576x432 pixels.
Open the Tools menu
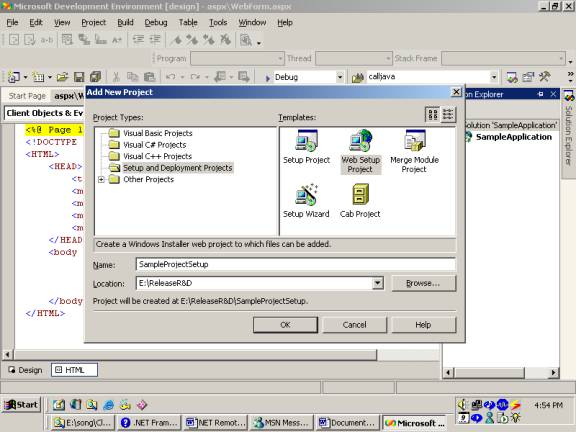tap(218, 22)
